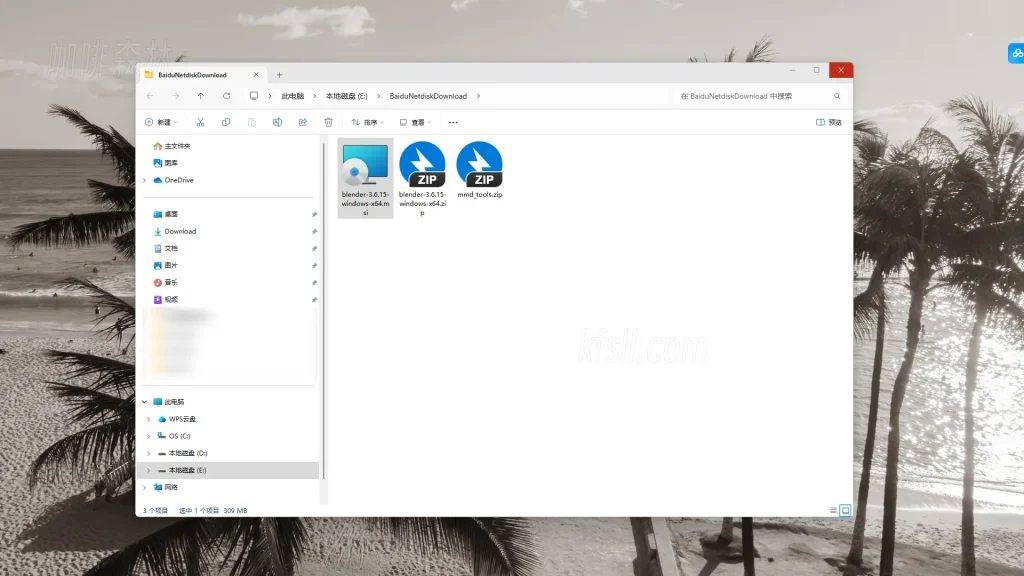The width and height of the screenshot is (1024, 576).
Task: Click the Copy icon in toolbar
Action: (x=226, y=122)
